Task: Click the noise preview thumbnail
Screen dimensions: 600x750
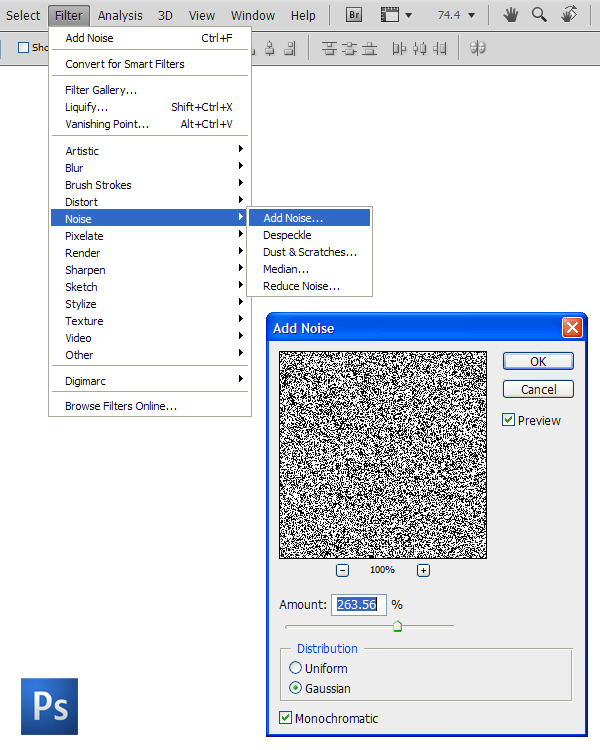Action: [383, 455]
